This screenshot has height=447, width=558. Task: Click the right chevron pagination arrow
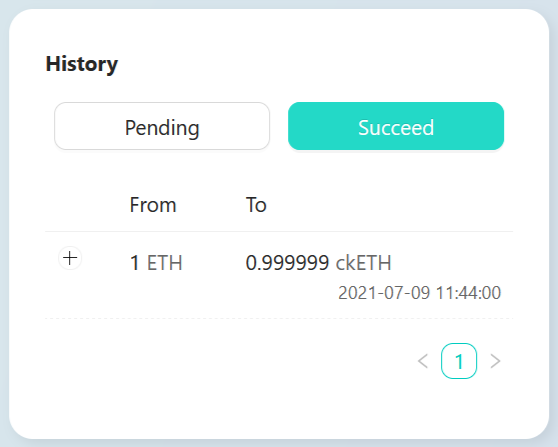pyautogui.click(x=495, y=361)
